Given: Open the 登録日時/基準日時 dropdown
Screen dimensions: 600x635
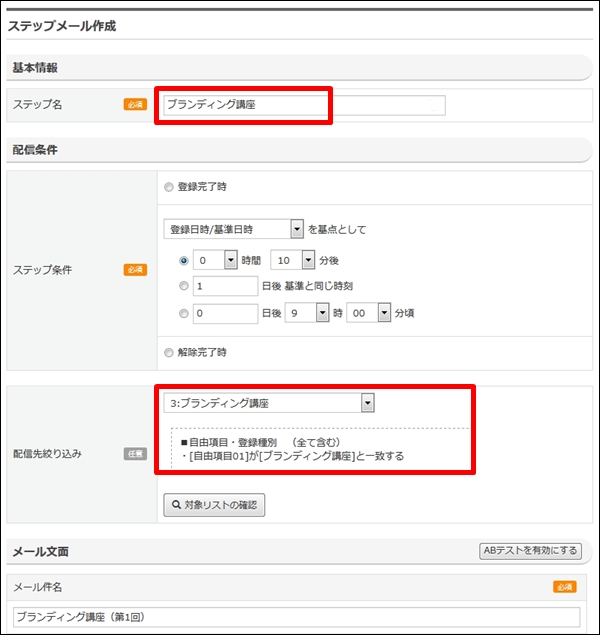Looking at the screenshot, I should click(234, 229).
